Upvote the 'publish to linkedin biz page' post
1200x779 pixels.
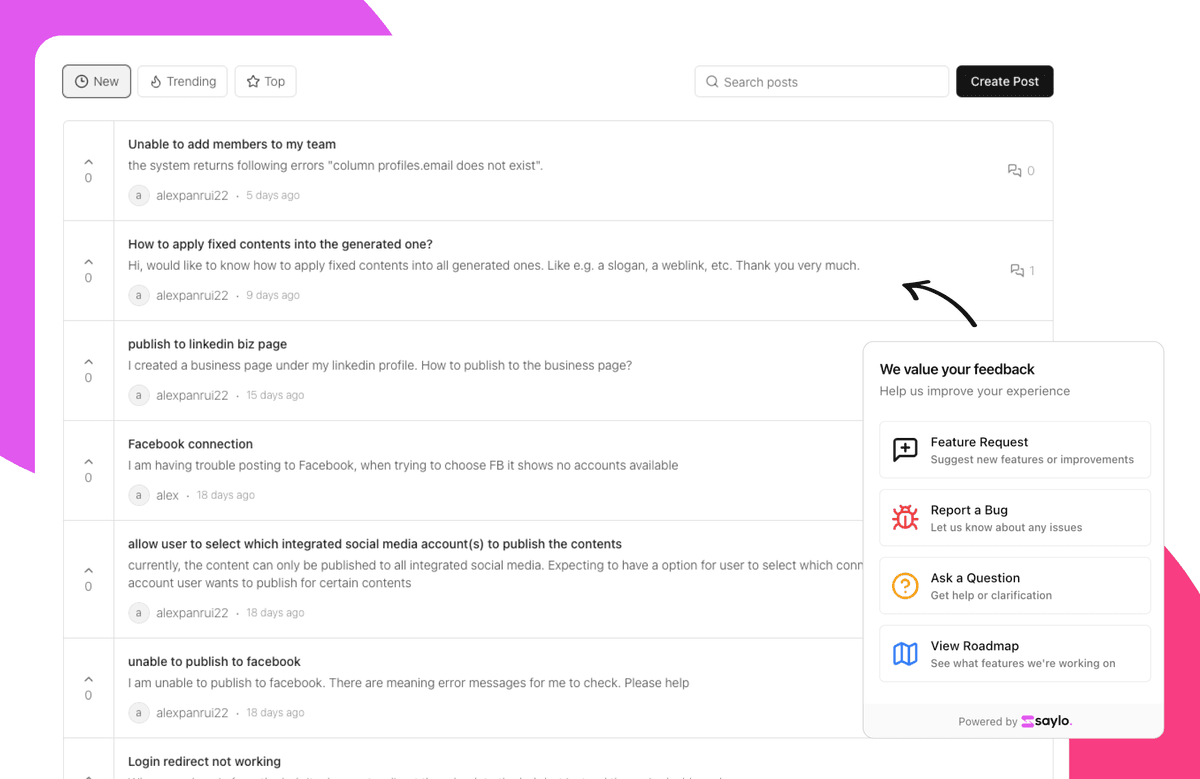tap(88, 364)
